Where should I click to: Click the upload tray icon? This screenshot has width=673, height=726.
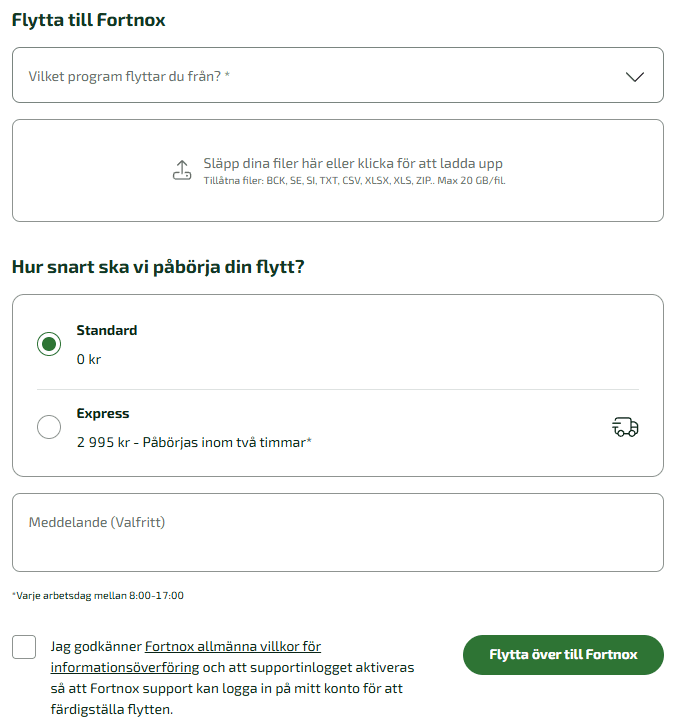(181, 170)
